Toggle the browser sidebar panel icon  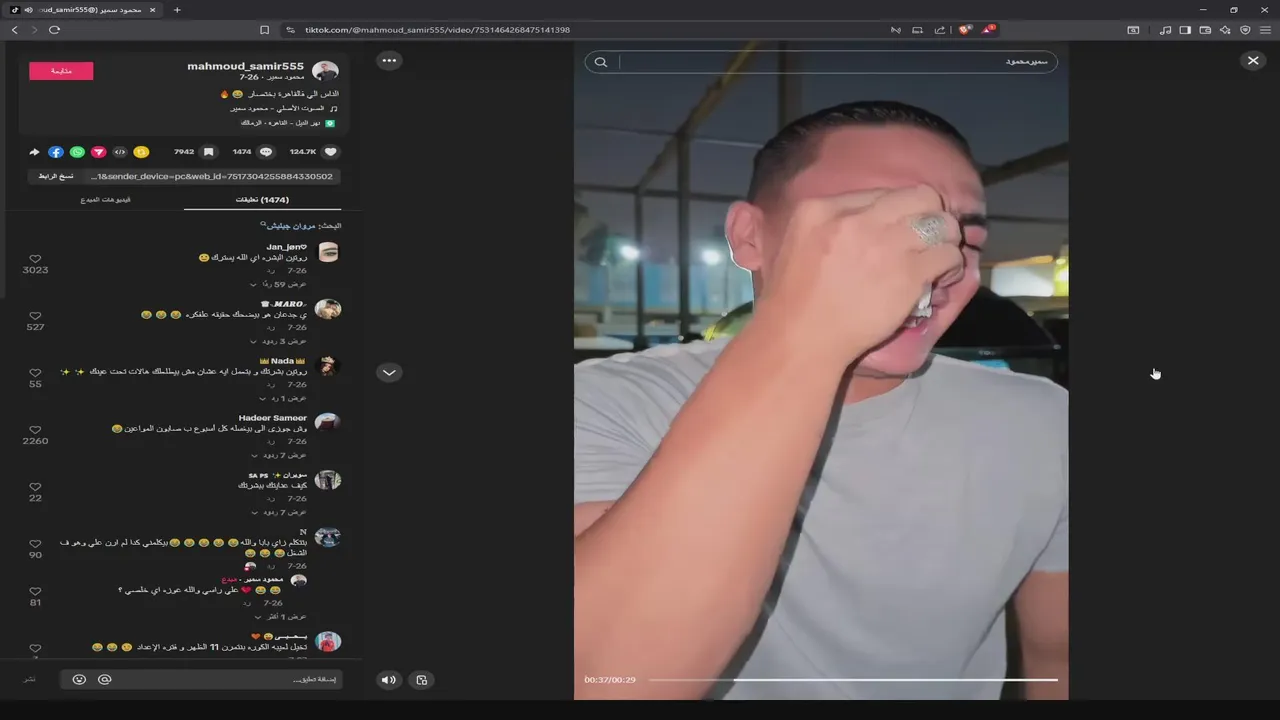tap(1185, 30)
